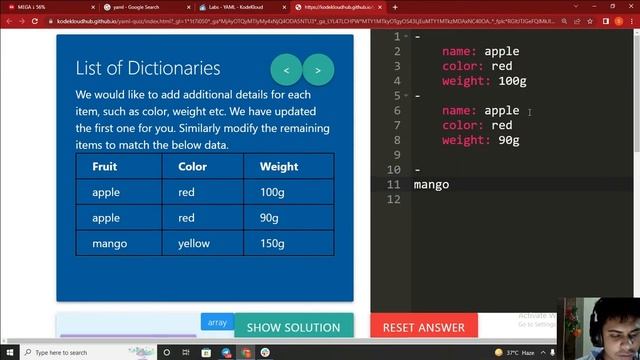
Task: Click the Fruit column header
Action: tap(119, 167)
